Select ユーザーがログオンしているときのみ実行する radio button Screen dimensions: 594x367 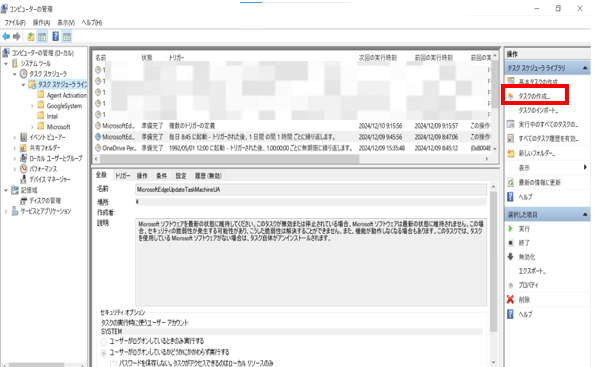[x=103, y=342]
